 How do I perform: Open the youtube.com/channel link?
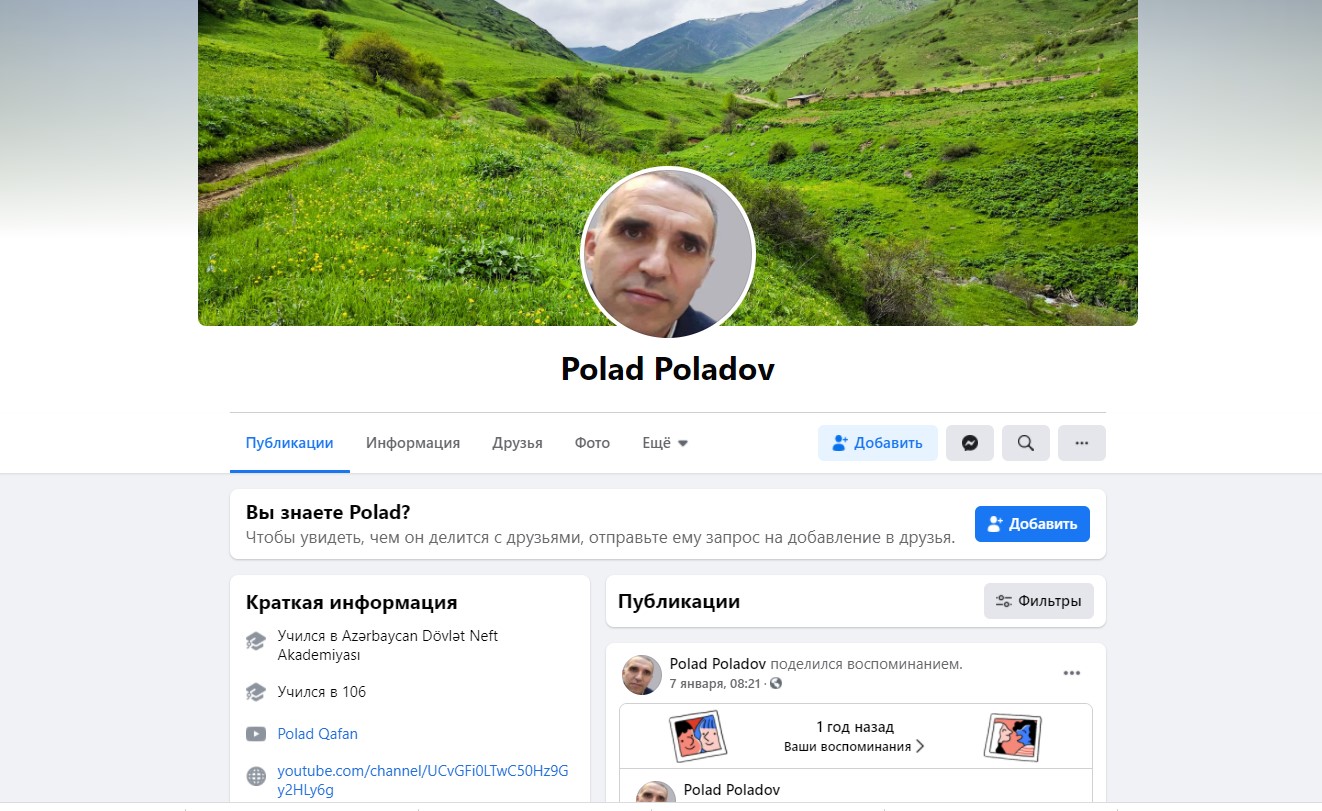[423, 780]
